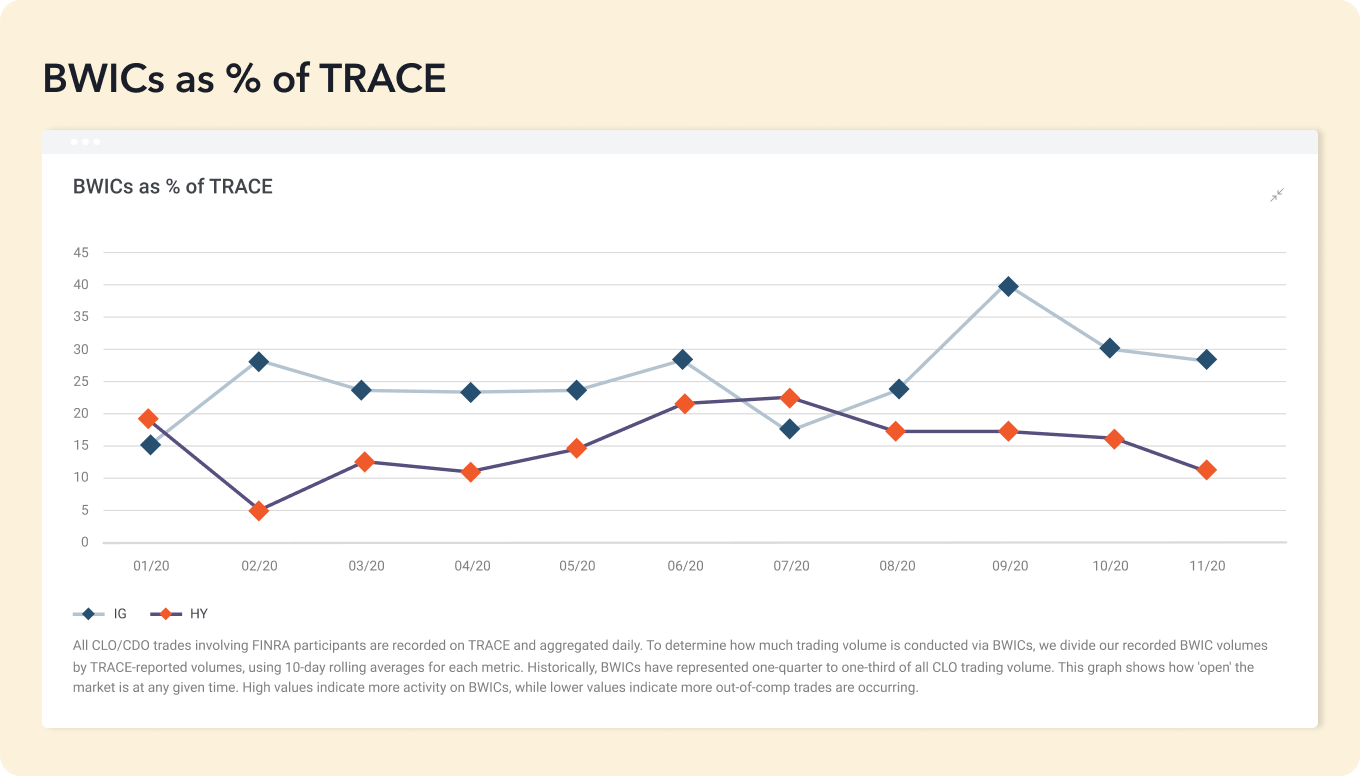
Task: Select the HY marker at 04/20
Action: point(470,472)
